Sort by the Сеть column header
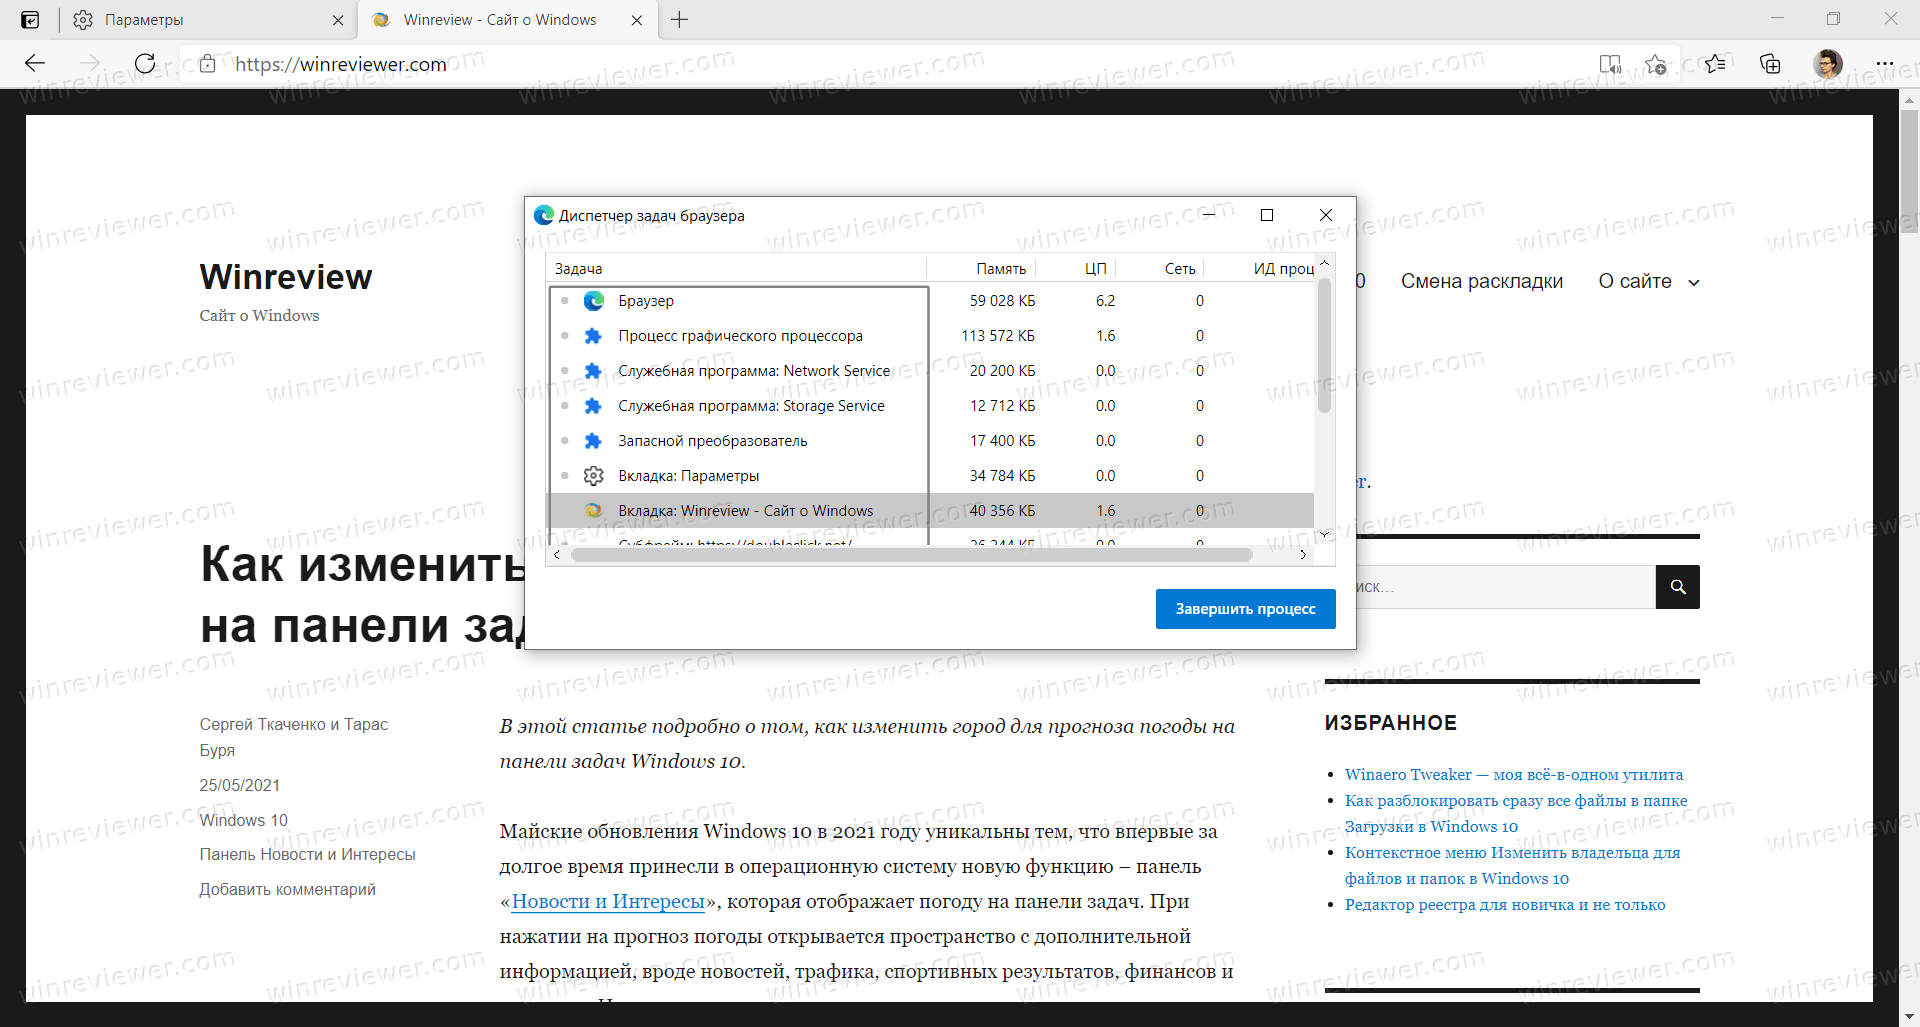Image resolution: width=1920 pixels, height=1027 pixels. point(1160,268)
